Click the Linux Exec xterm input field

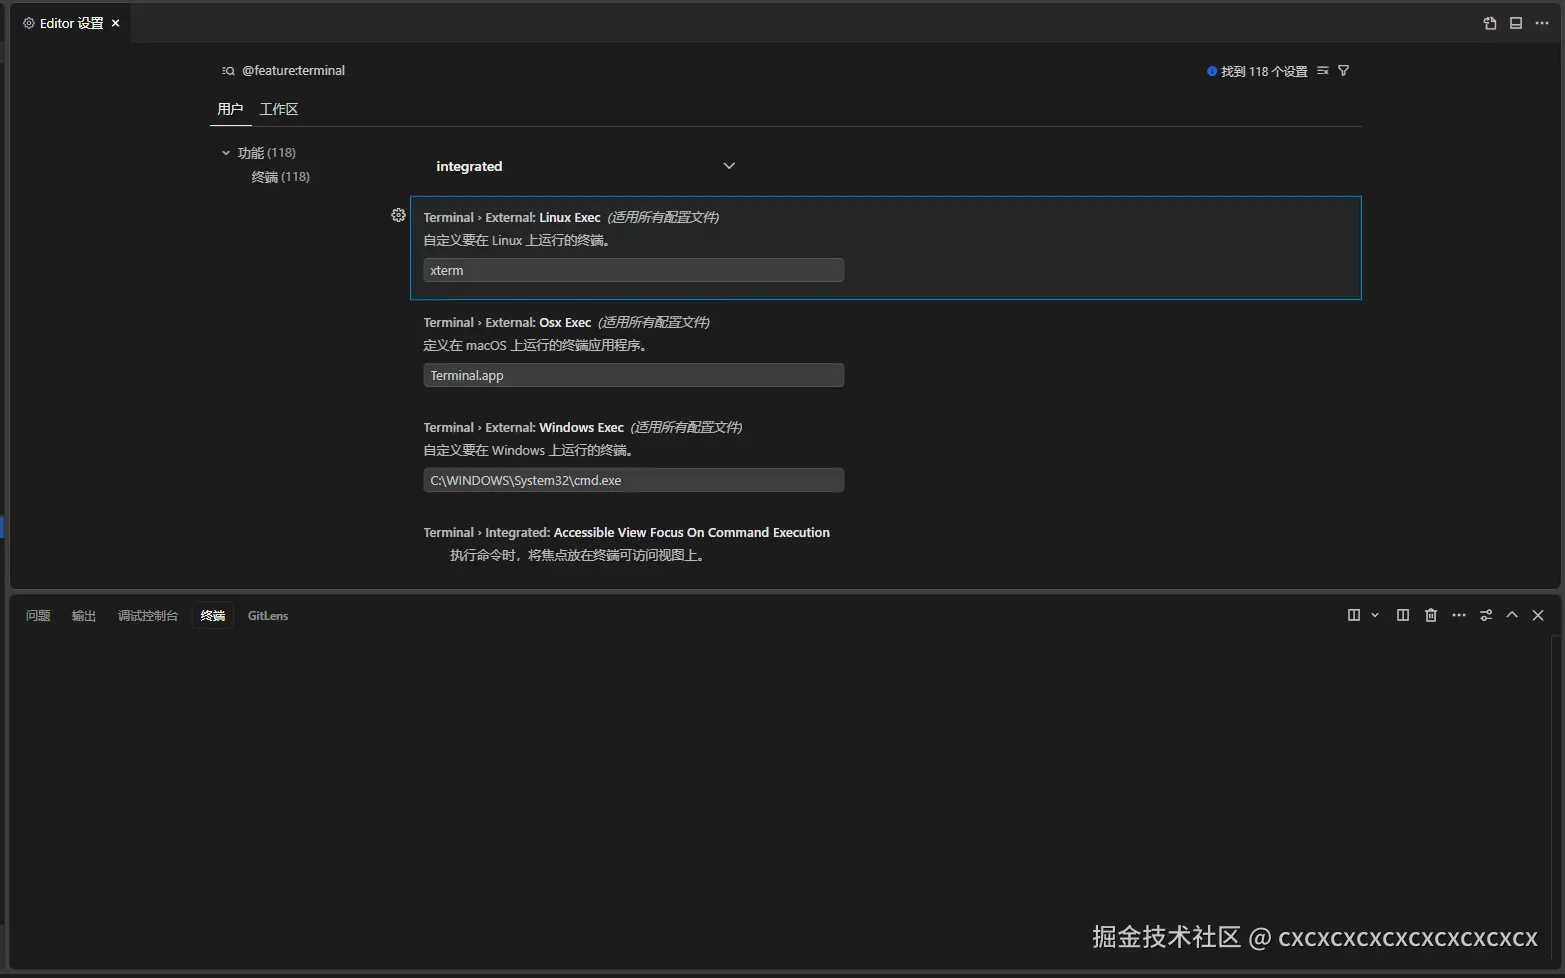point(633,271)
